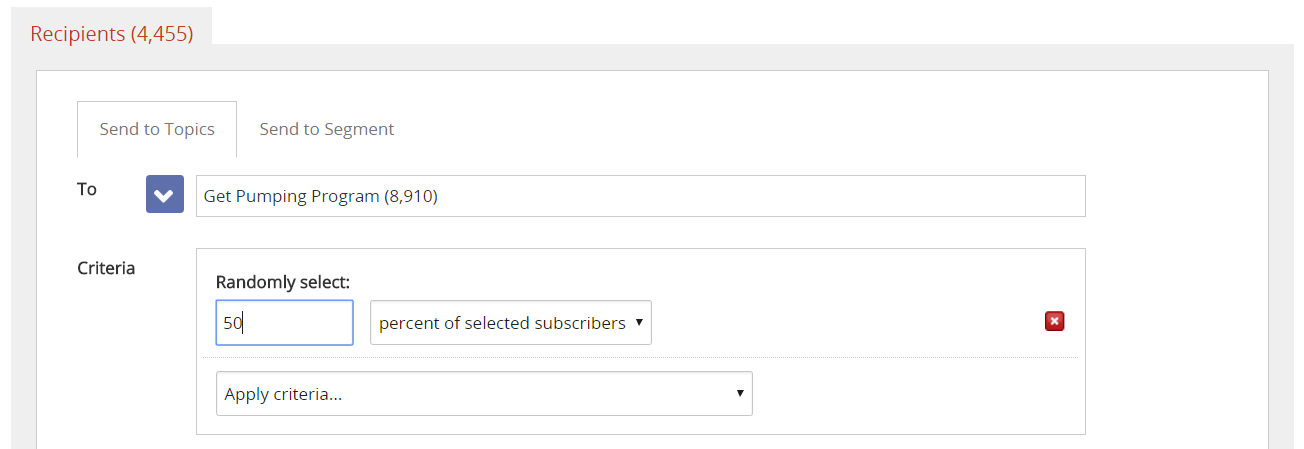The width and height of the screenshot is (1304, 449).
Task: Switch to the Send to Segment tab
Action: click(x=326, y=129)
